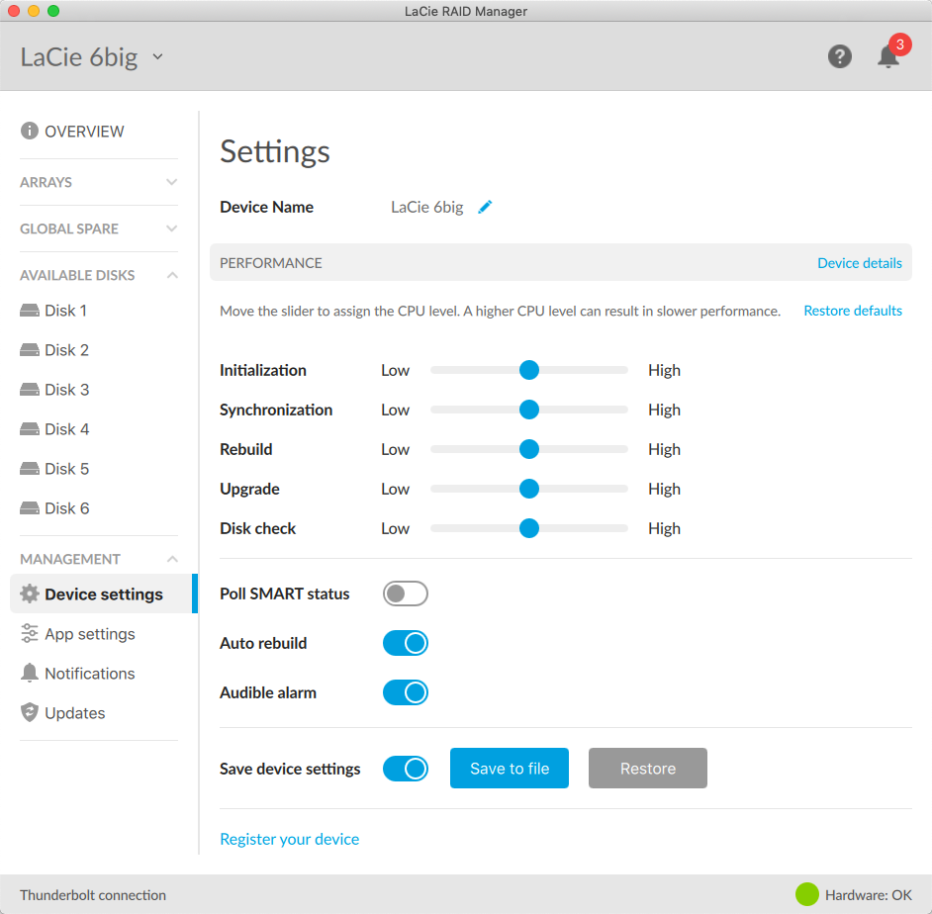Collapse the Available Disks section chevron

pyautogui.click(x=172, y=275)
